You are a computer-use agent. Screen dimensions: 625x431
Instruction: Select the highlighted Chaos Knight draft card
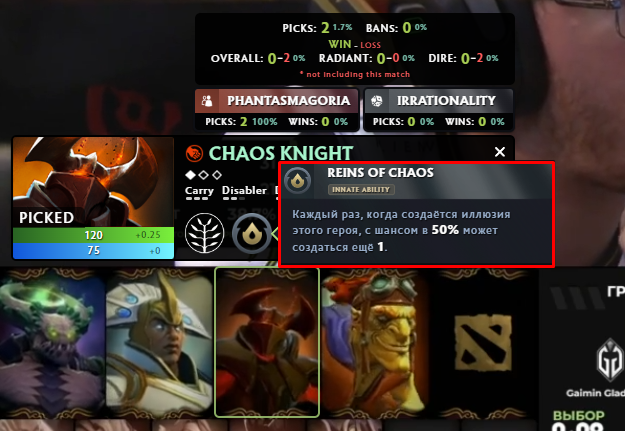point(267,343)
